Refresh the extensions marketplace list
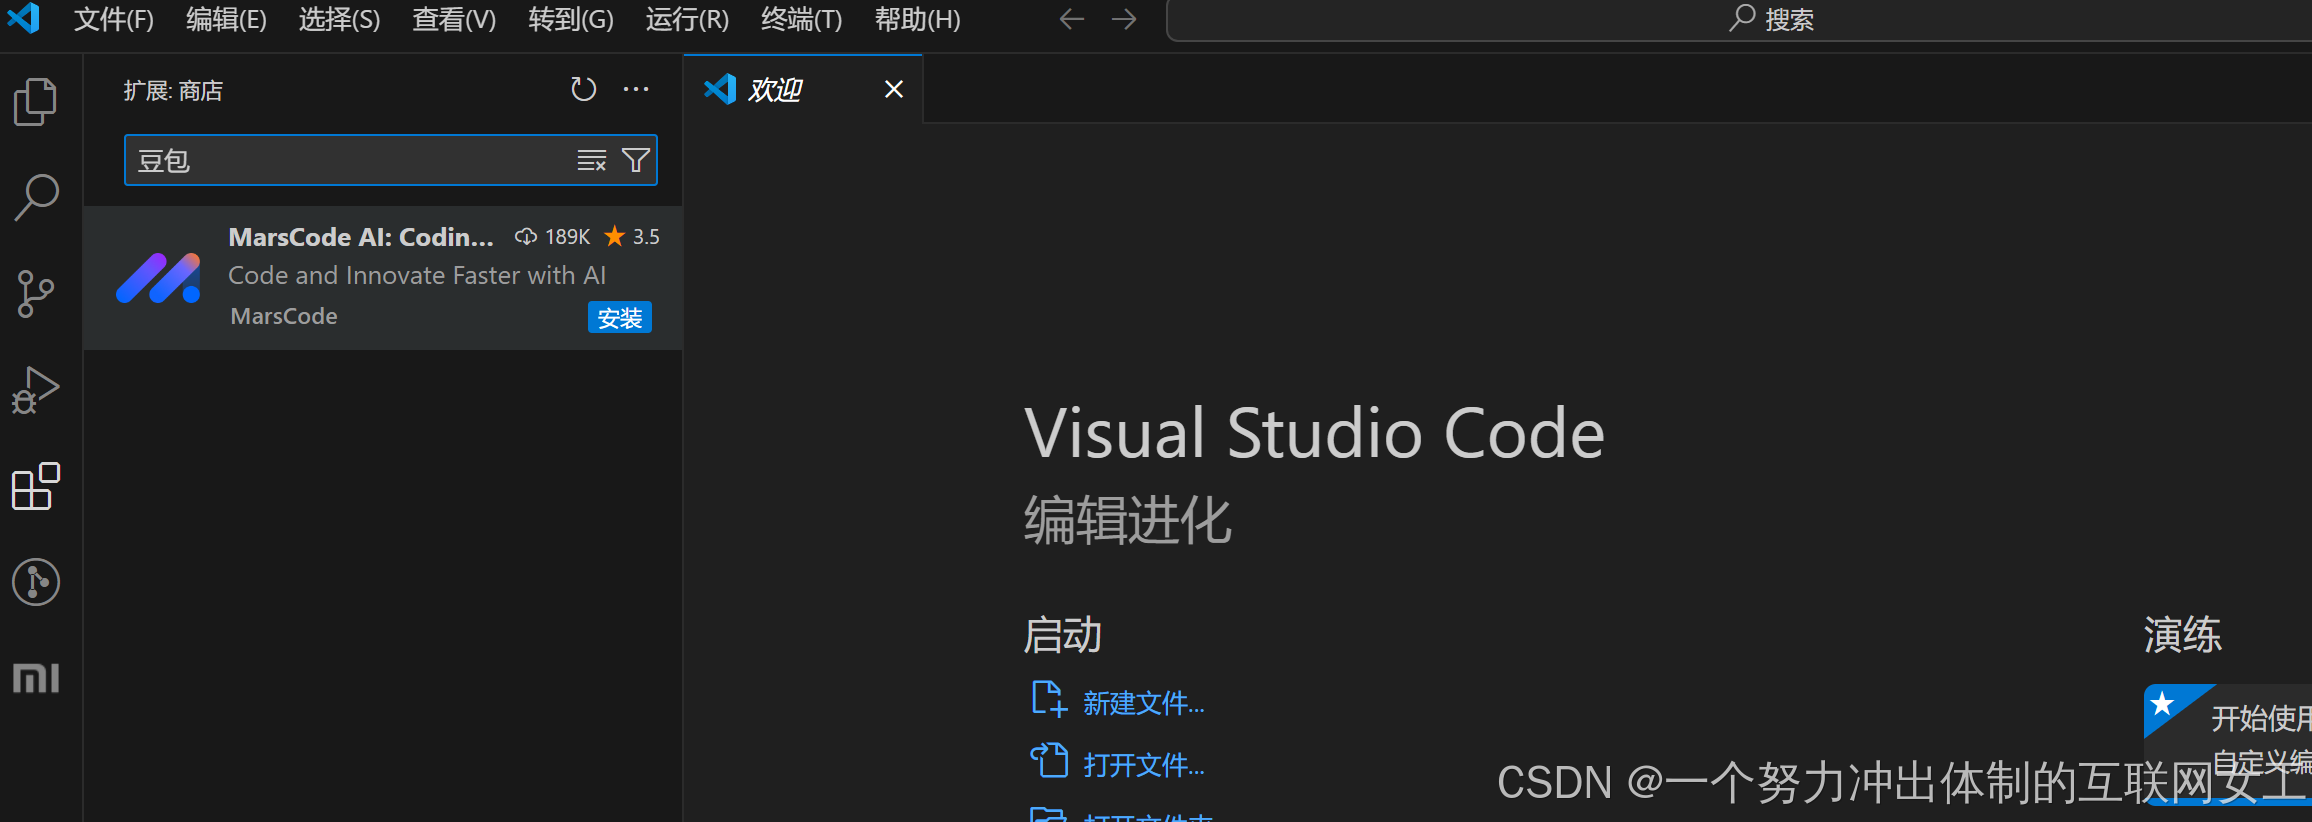This screenshot has width=2312, height=822. 584,90
